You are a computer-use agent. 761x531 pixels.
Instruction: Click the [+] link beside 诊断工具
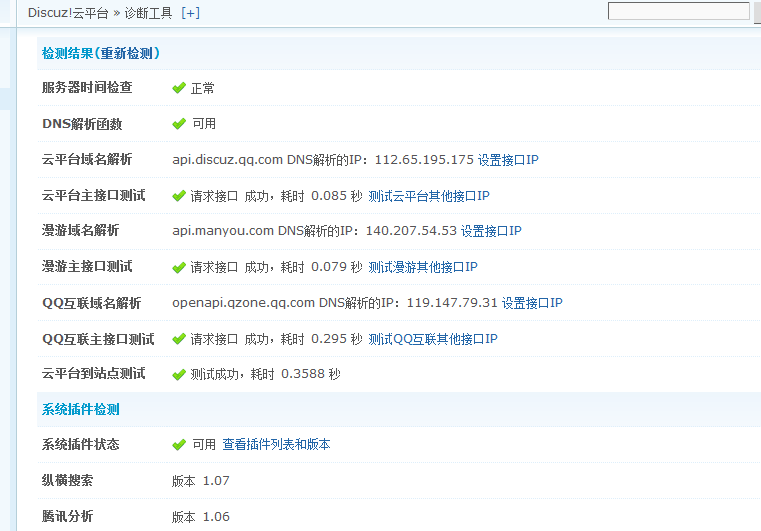click(x=190, y=13)
